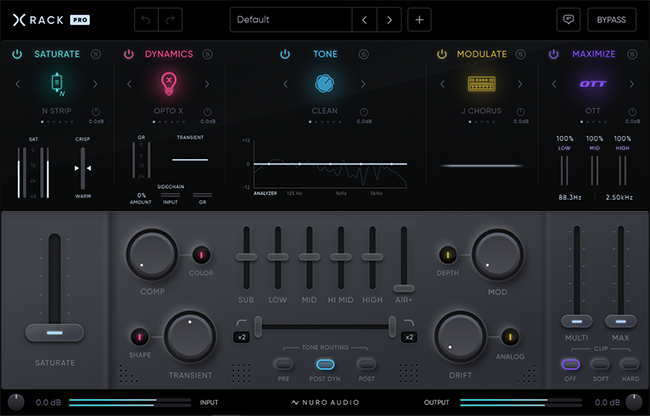Click the Sub band EQ slider
This screenshot has width=650, height=416.
click(x=246, y=257)
